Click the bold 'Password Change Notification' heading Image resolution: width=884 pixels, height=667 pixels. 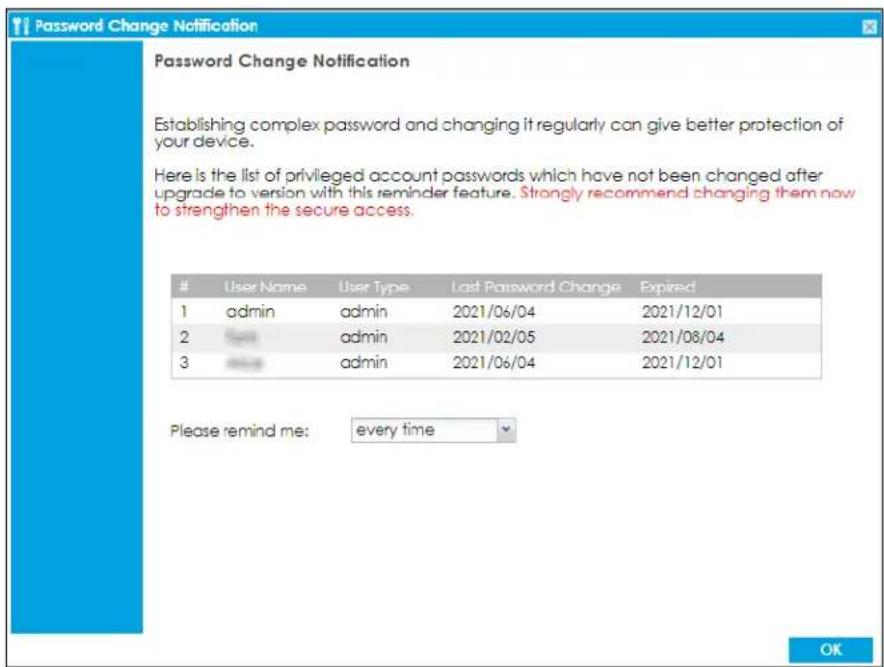coord(282,61)
